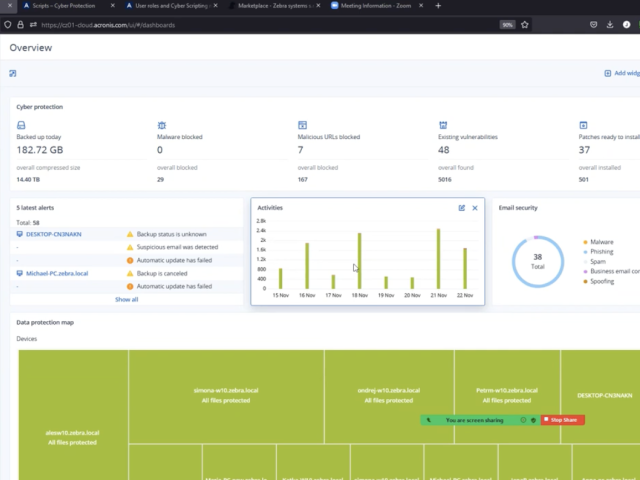Close the Scripts - Cyber Protection tab
The height and width of the screenshot is (480, 640).
113,6
